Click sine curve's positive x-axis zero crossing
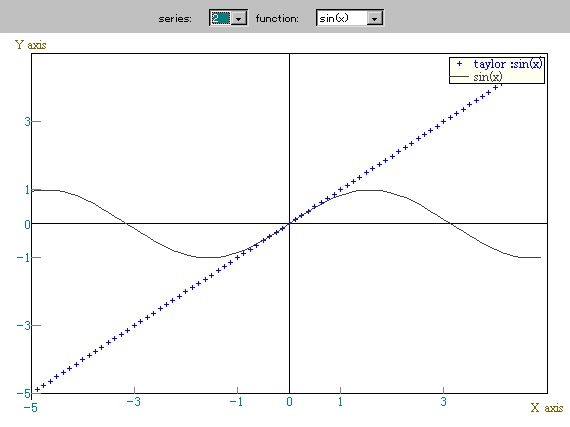570x427 pixels. click(x=451, y=223)
